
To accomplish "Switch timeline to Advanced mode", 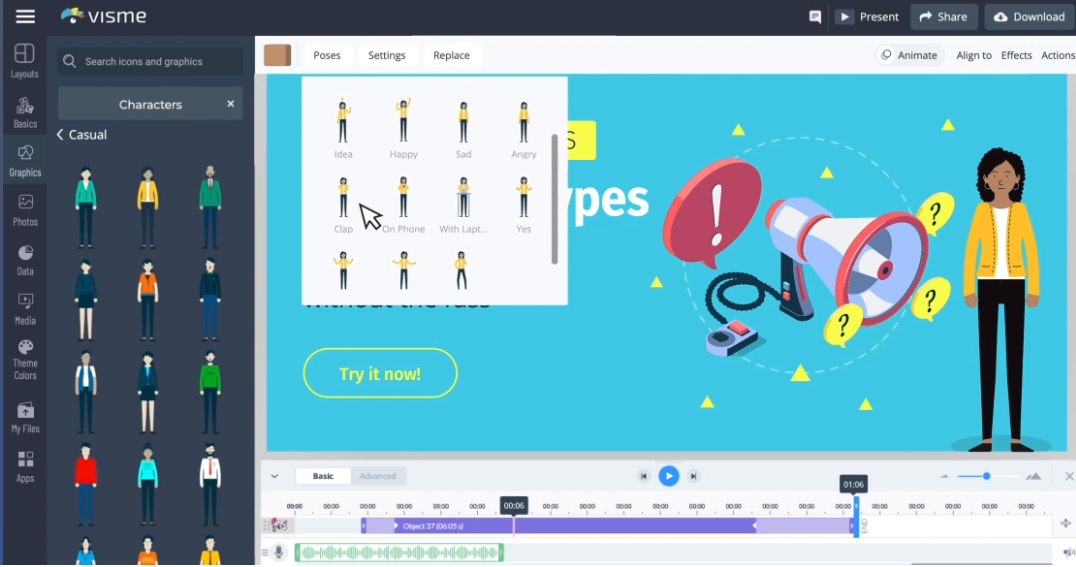I will [x=378, y=476].
